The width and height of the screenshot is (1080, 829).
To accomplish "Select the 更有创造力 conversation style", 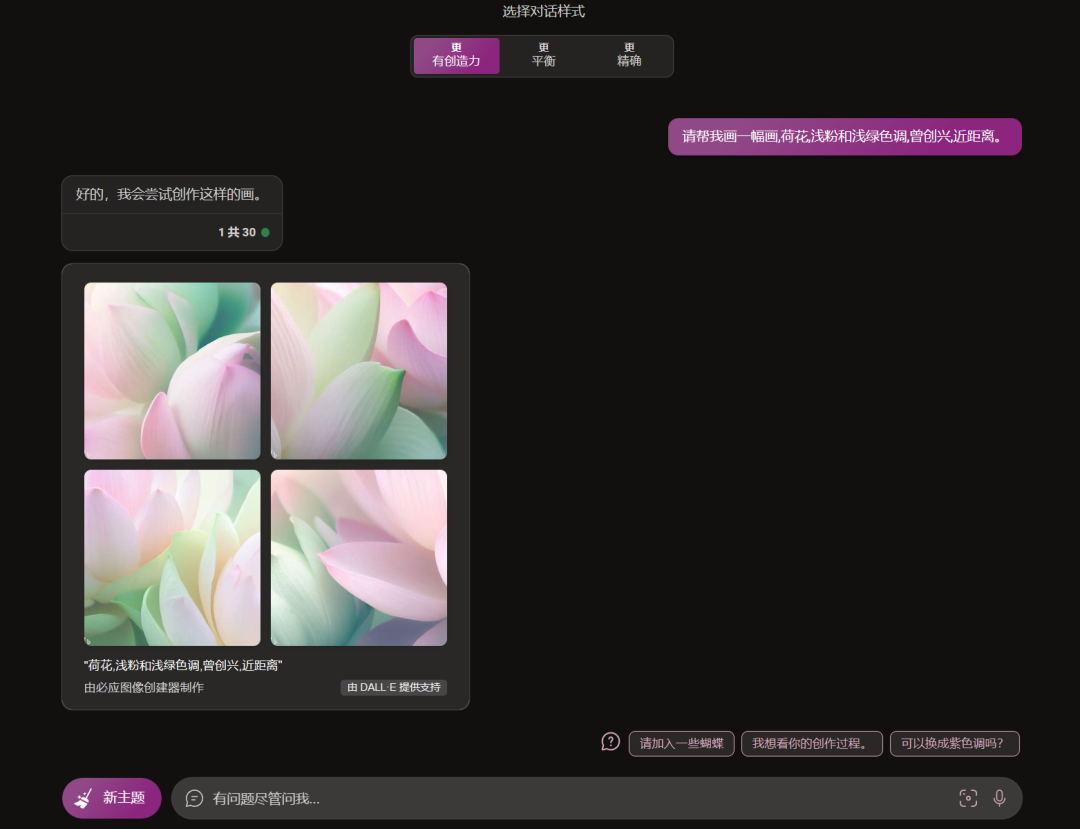I will pos(456,55).
